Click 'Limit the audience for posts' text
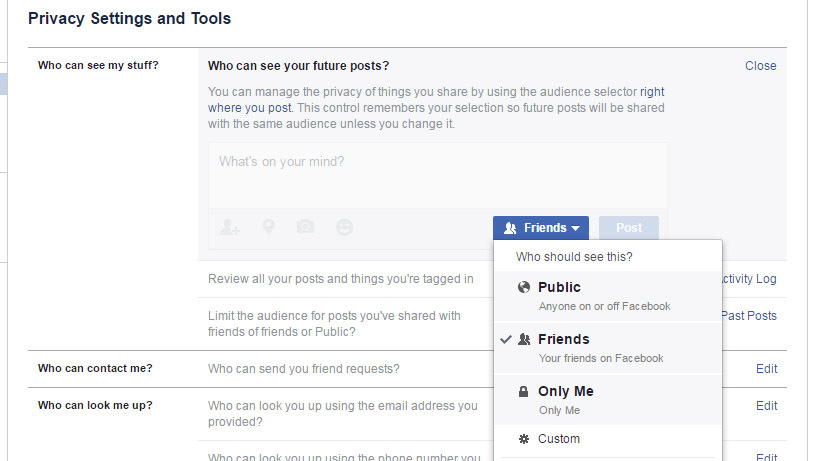 click(334, 324)
